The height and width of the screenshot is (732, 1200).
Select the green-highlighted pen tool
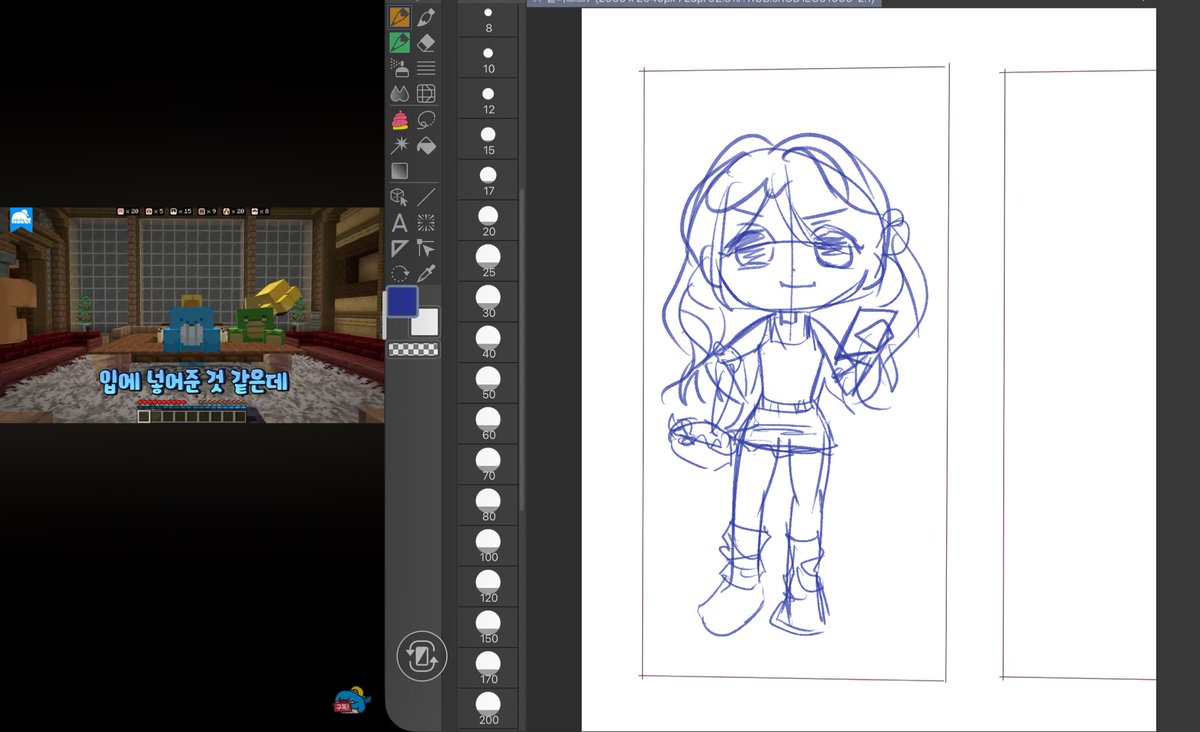[400, 43]
